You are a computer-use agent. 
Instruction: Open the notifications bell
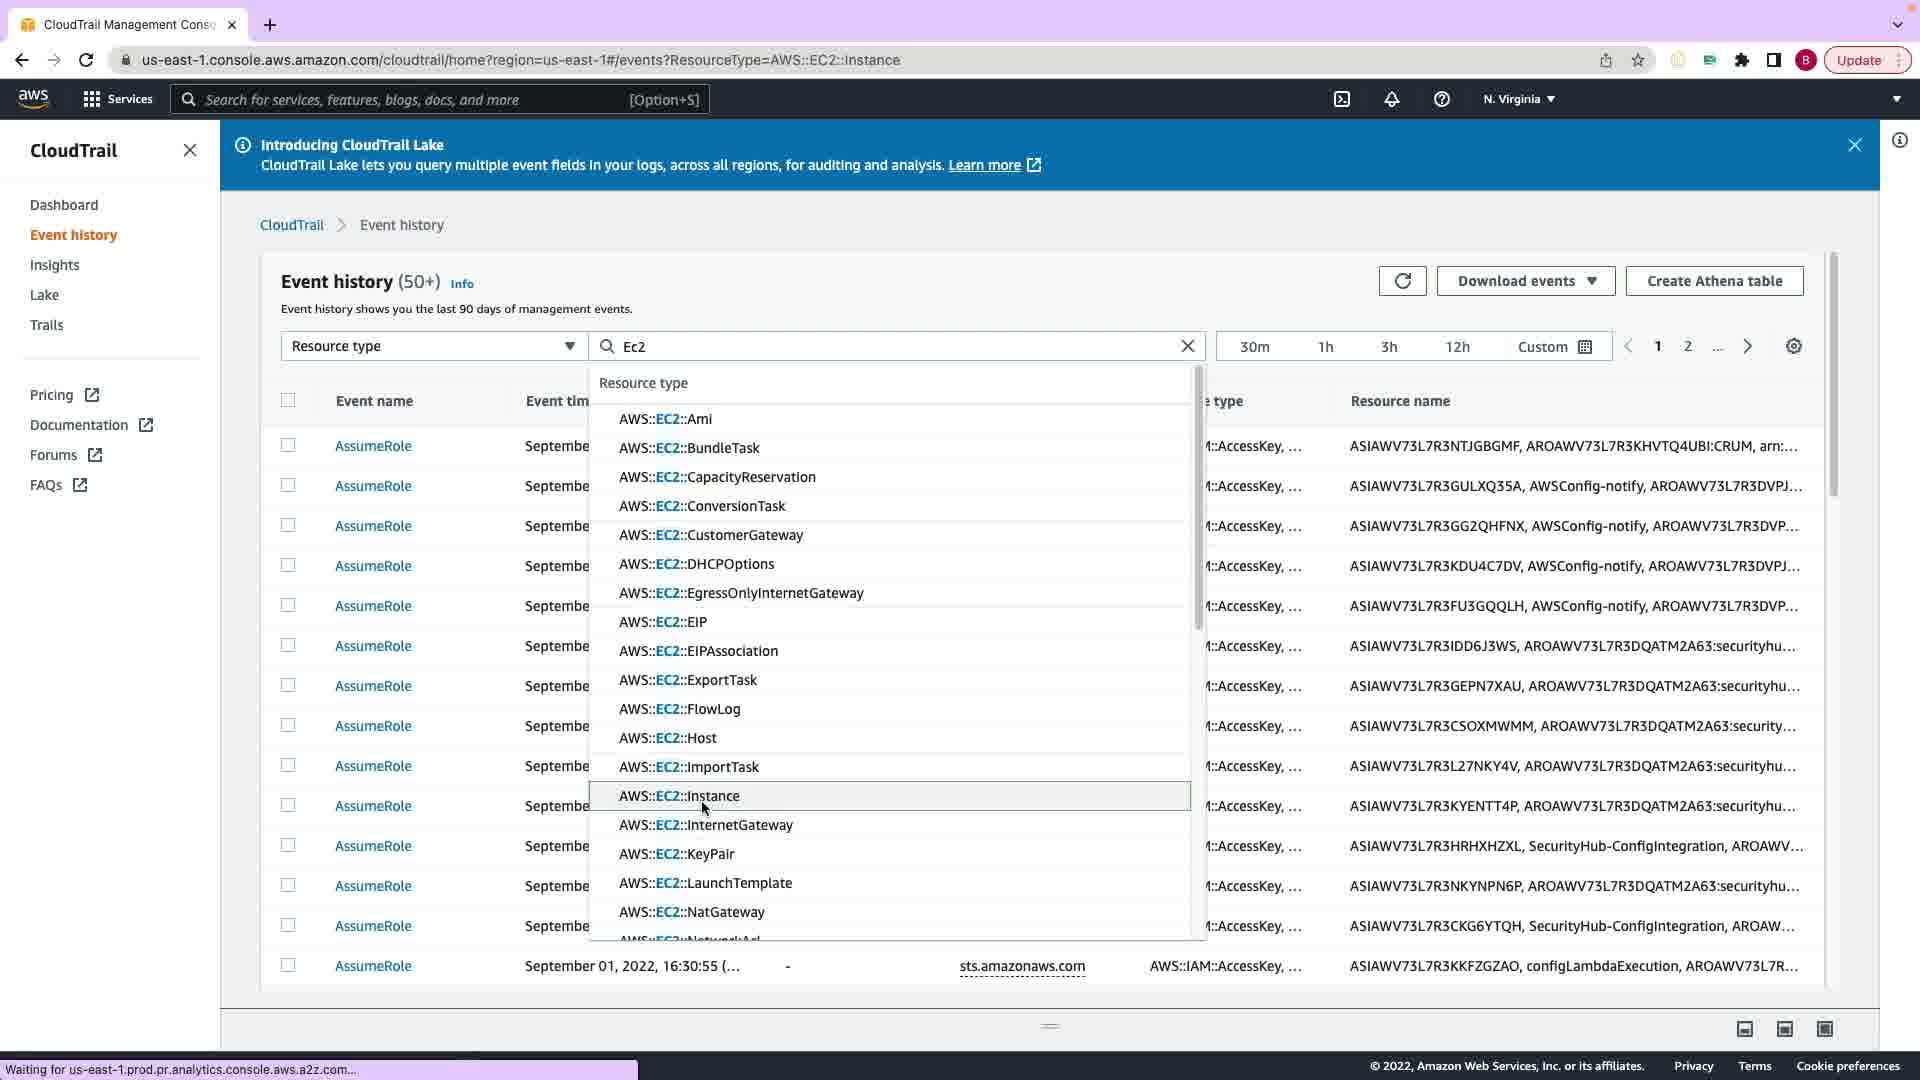(1391, 99)
